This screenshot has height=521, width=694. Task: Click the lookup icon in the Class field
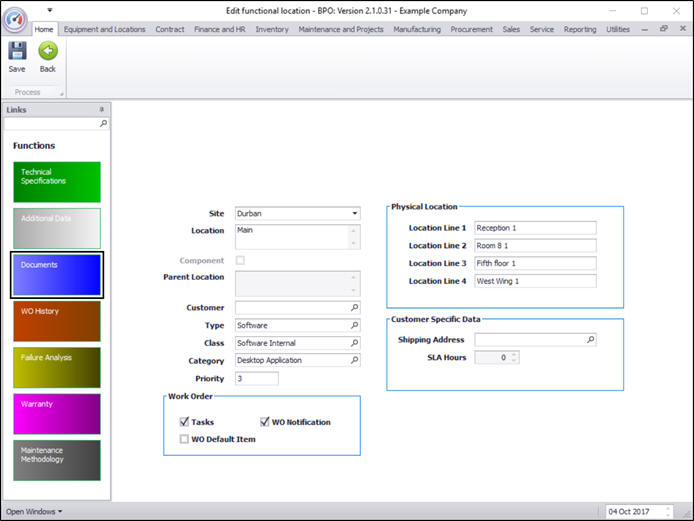coord(354,344)
